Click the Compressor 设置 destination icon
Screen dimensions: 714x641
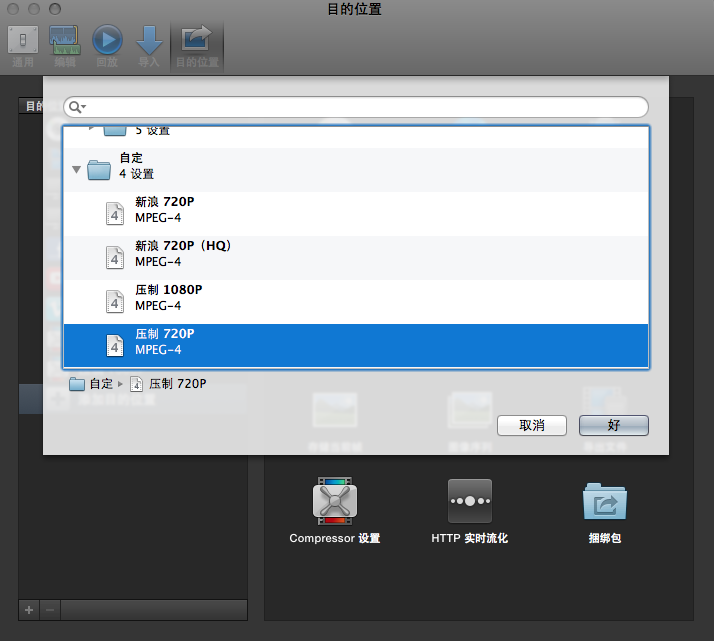334,501
